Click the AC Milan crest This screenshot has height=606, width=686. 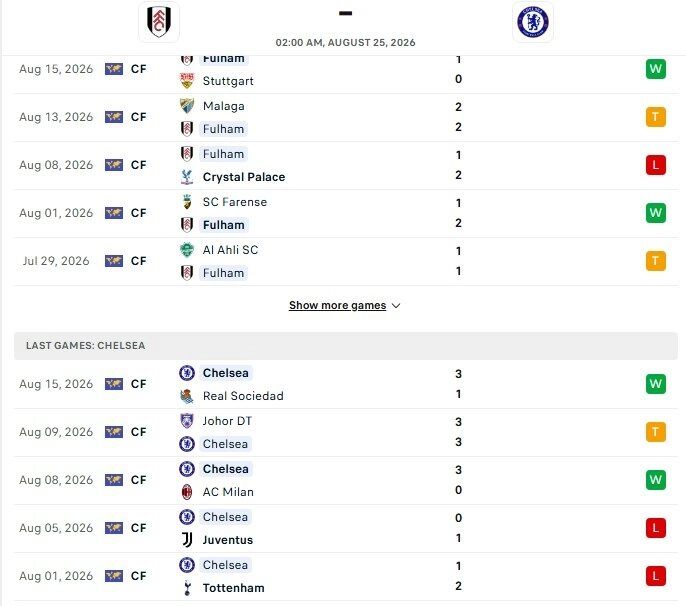[187, 492]
